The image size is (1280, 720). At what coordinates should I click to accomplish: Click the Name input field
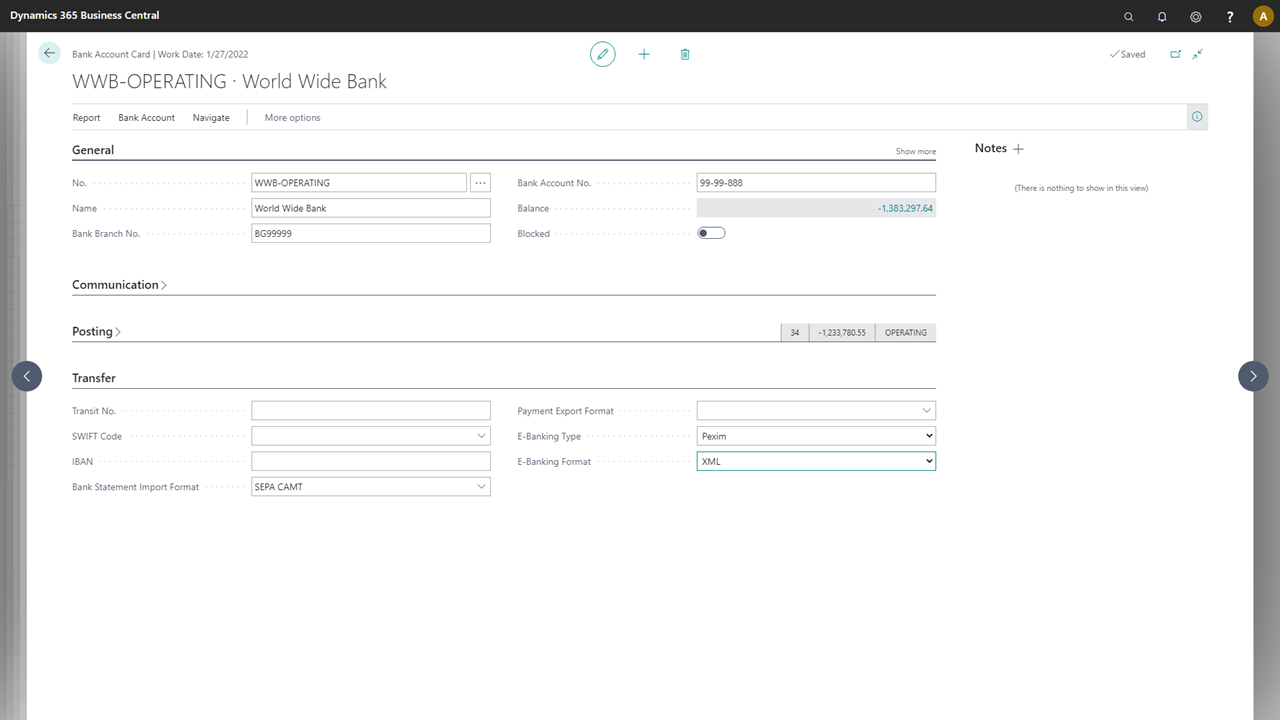tap(371, 208)
